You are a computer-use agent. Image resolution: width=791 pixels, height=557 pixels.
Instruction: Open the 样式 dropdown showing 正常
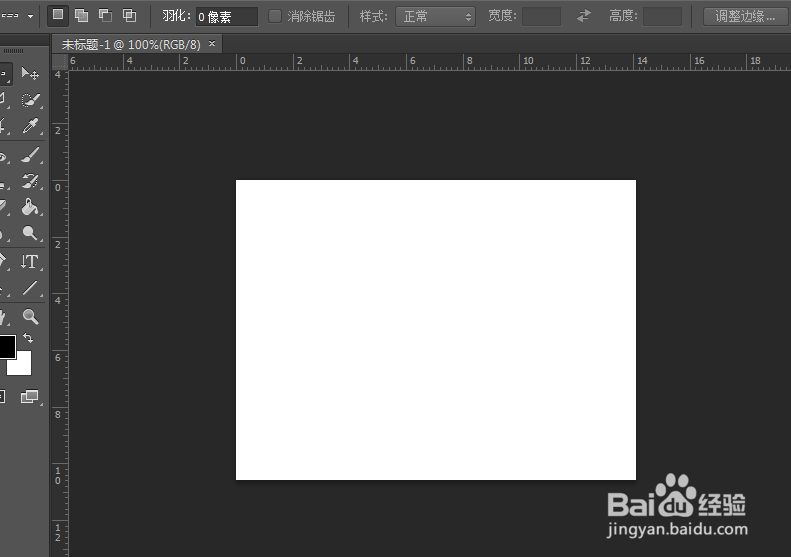click(x=435, y=17)
